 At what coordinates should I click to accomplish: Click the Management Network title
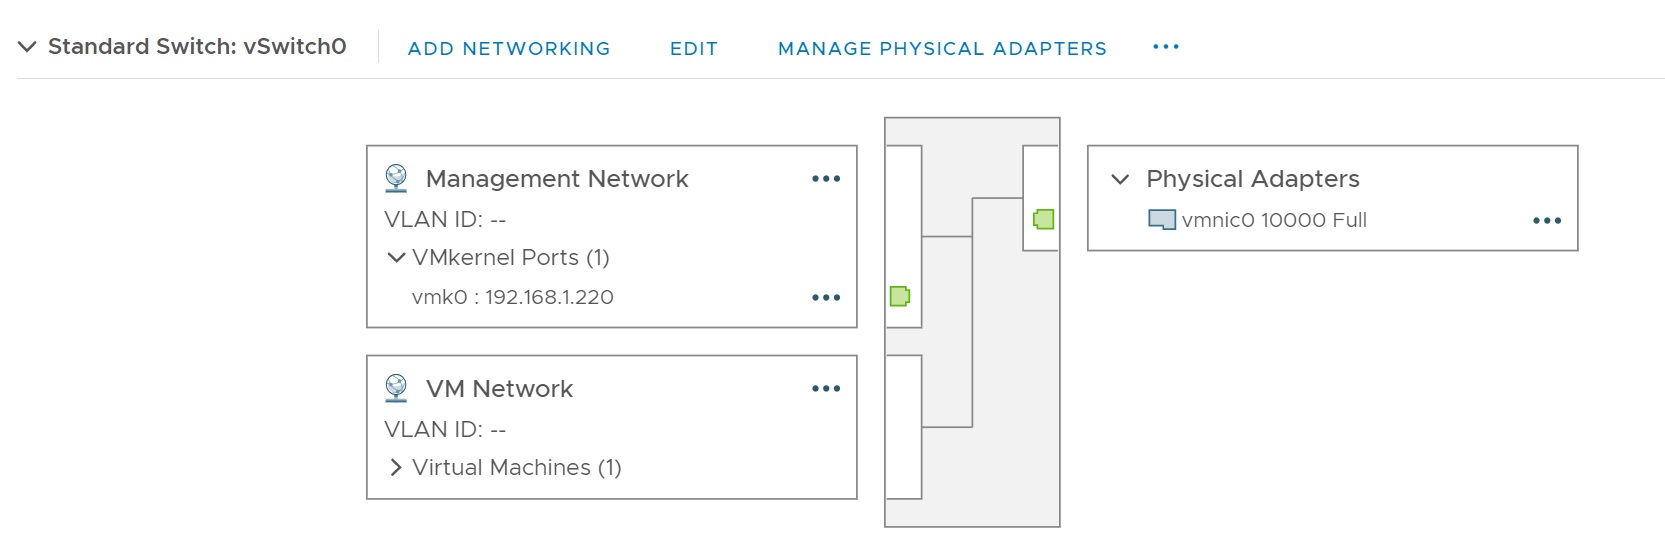tap(557, 179)
